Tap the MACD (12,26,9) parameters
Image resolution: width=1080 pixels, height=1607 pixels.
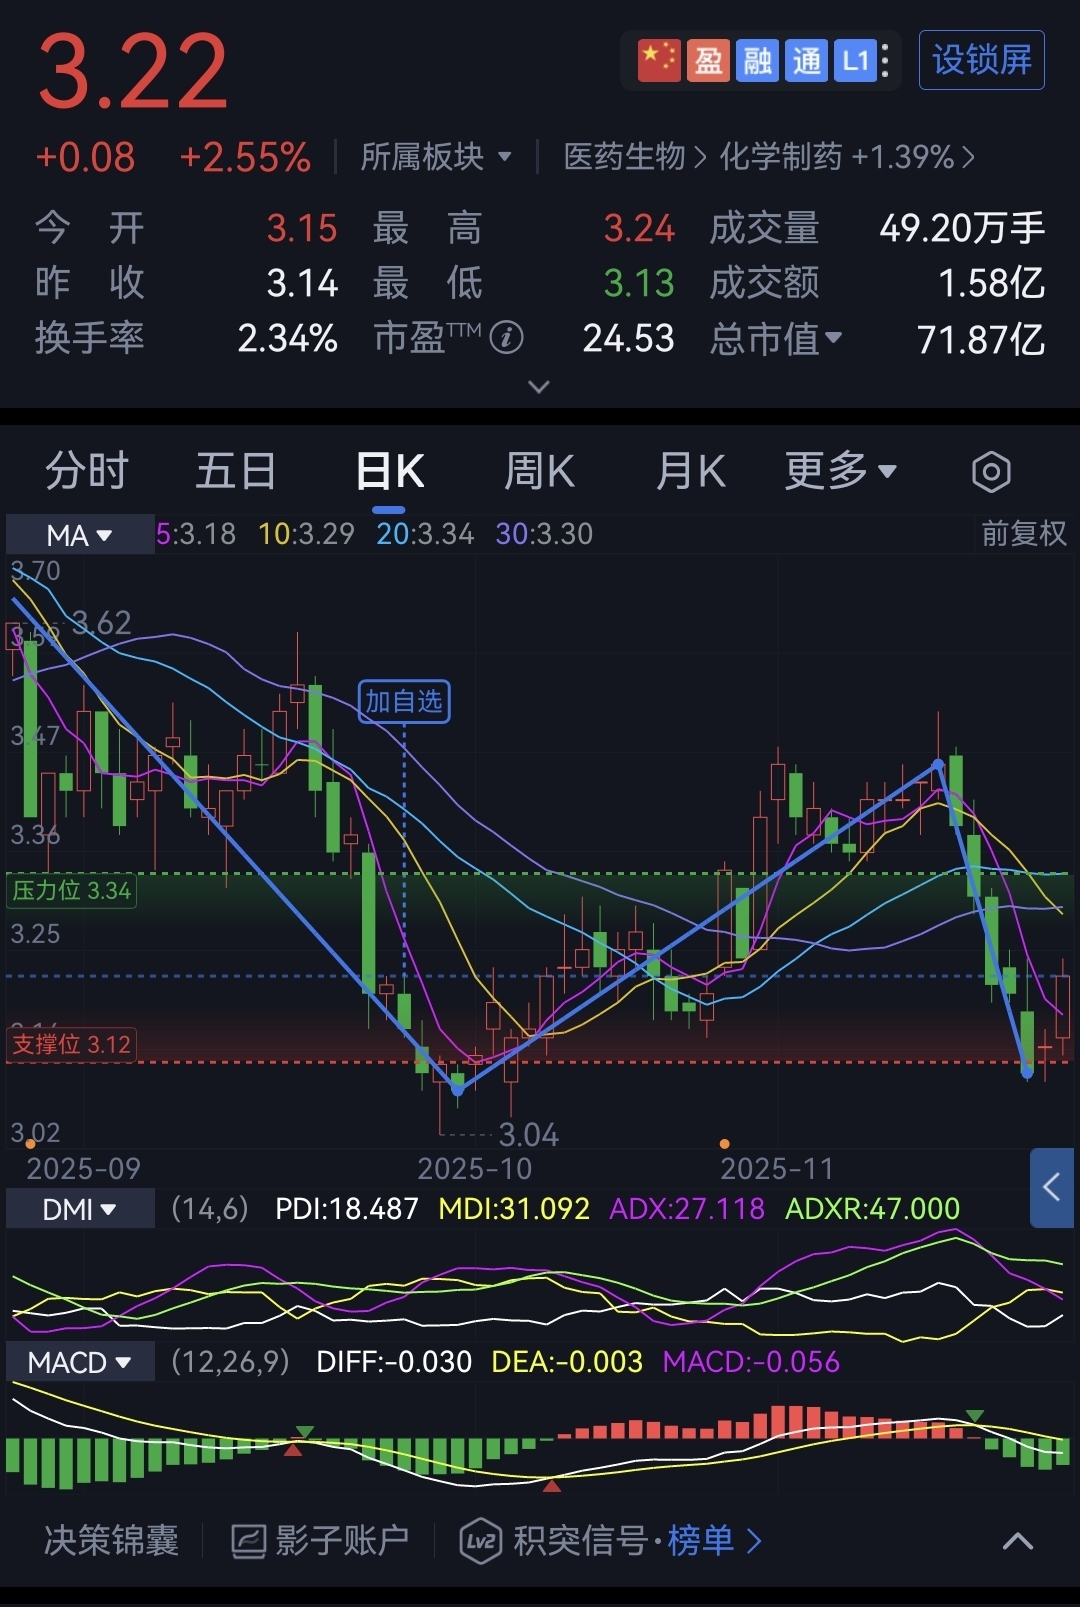point(230,1362)
